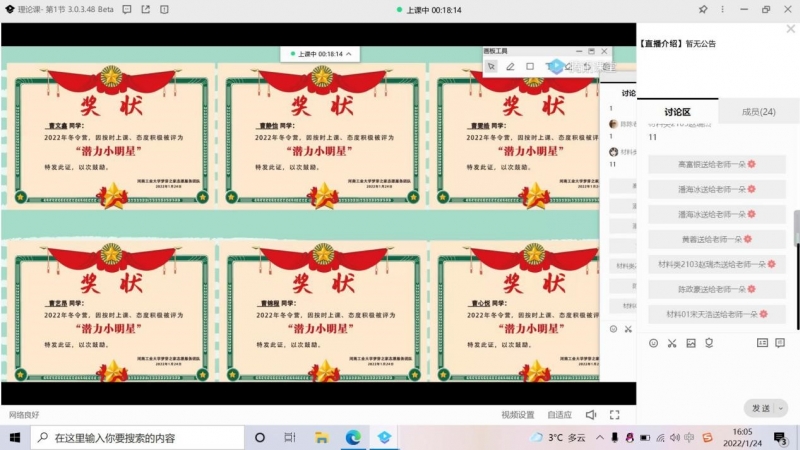The height and width of the screenshot is (450, 800).
Task: Toggle the chat history panel icon
Action: click(763, 343)
